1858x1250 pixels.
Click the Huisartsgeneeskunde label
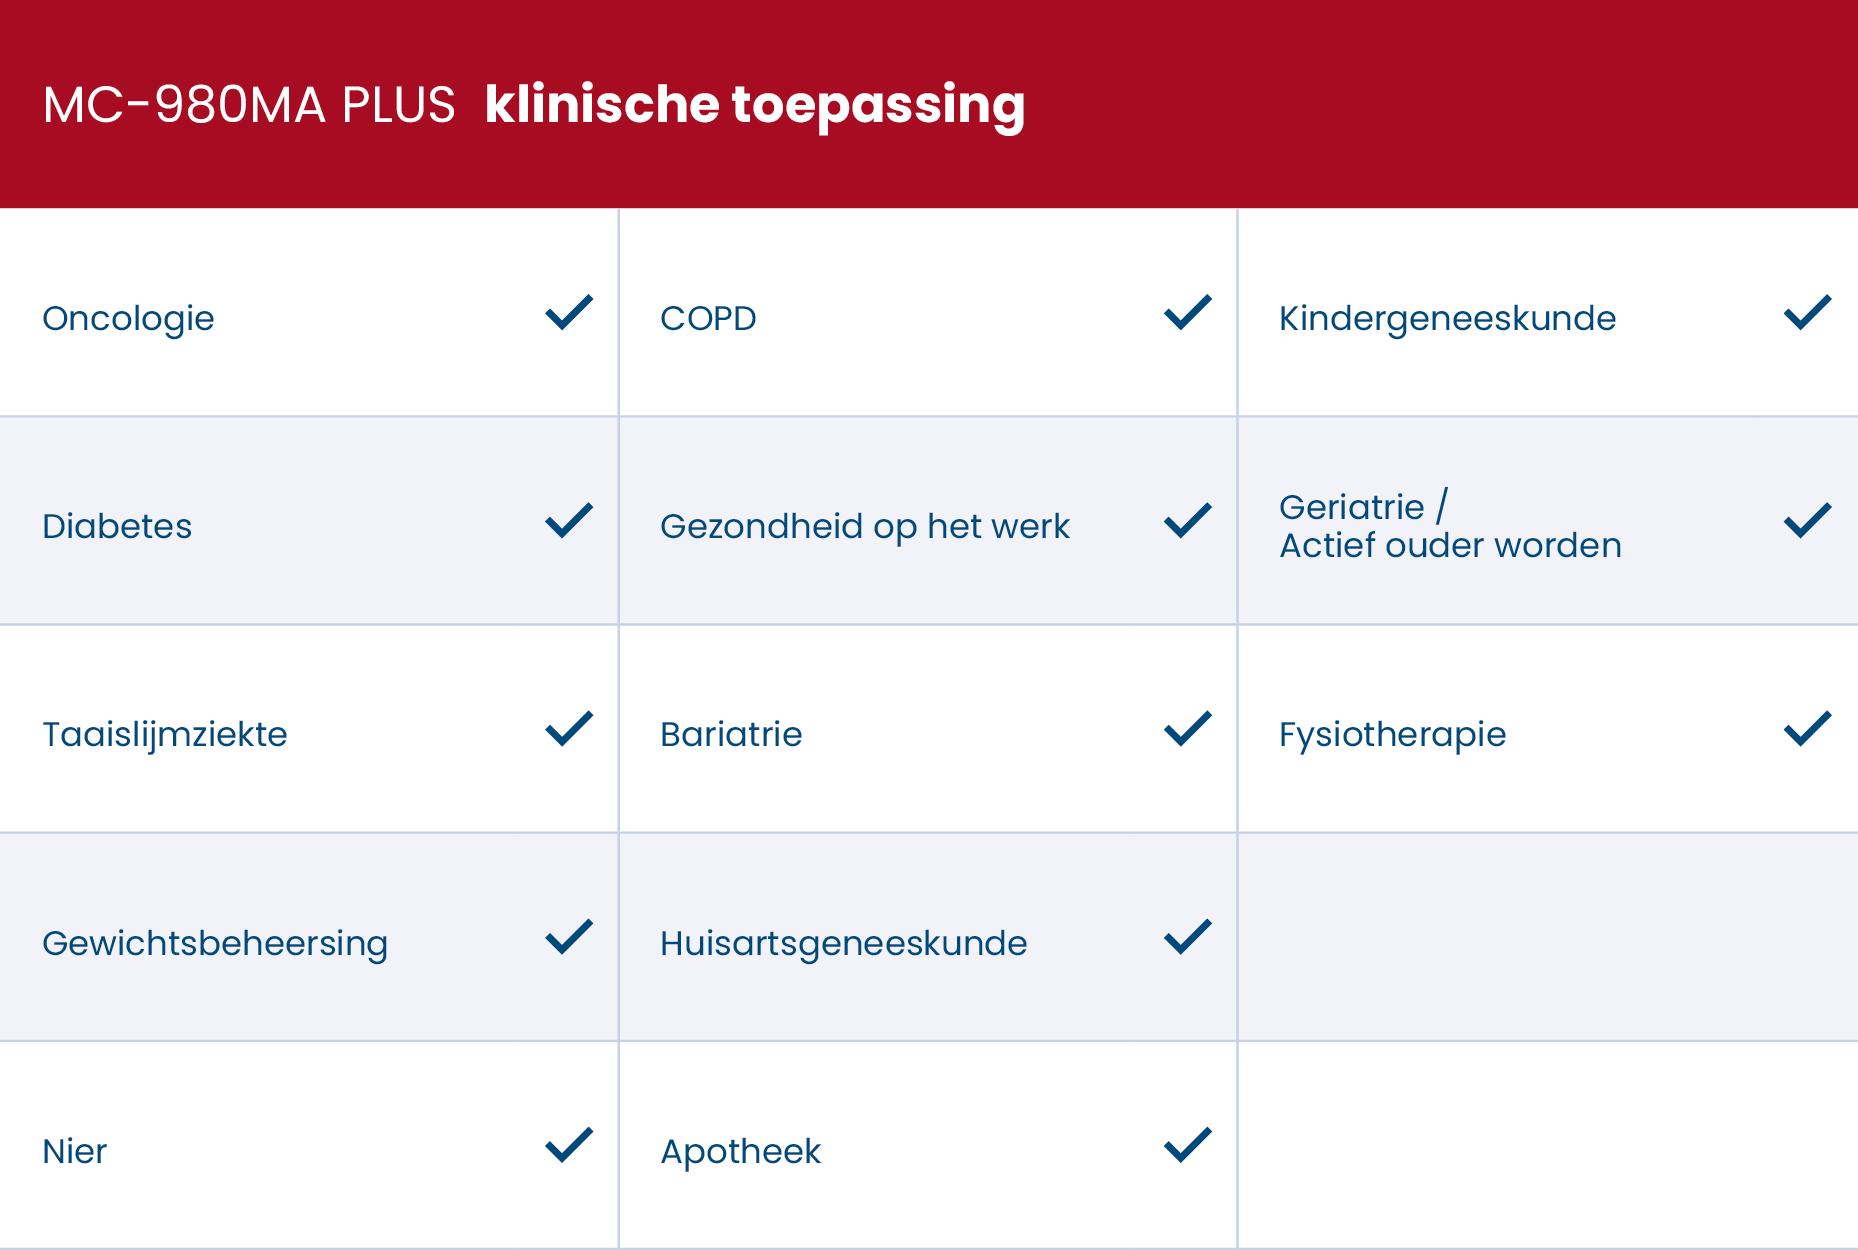tap(843, 943)
